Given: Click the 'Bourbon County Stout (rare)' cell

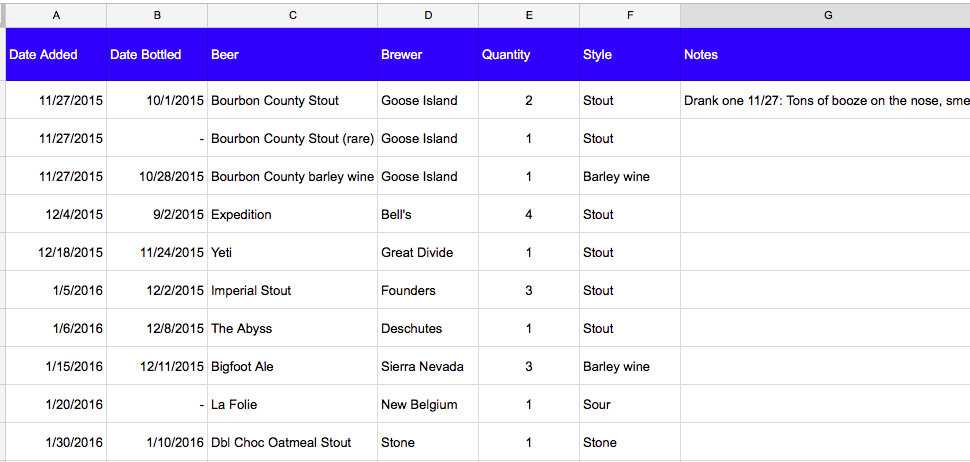Looking at the screenshot, I should click(x=292, y=139).
